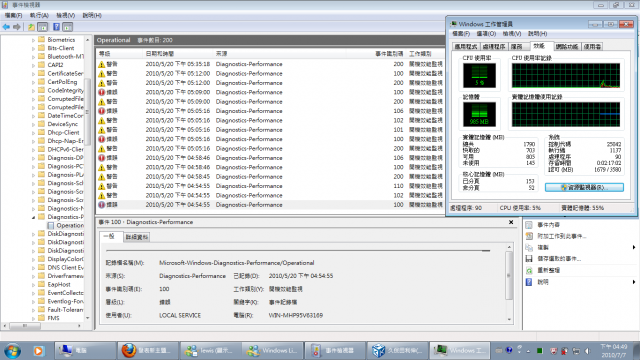Sort by the Date and Time column header

click(179, 54)
